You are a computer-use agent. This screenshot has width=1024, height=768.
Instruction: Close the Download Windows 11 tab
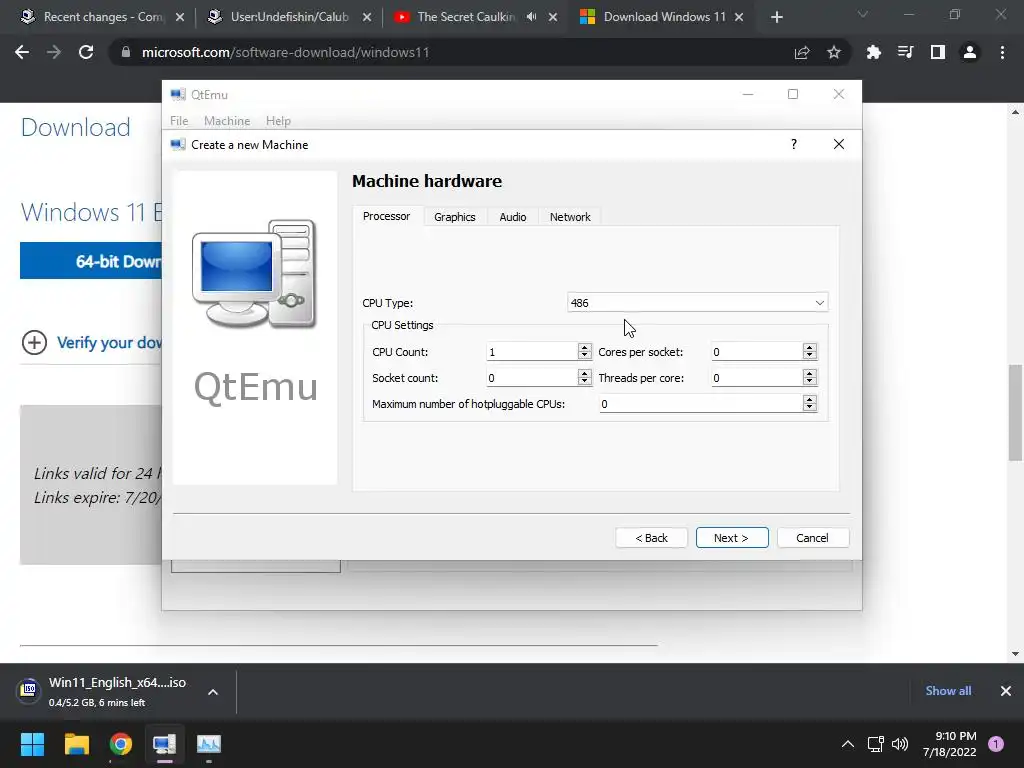pos(739,17)
